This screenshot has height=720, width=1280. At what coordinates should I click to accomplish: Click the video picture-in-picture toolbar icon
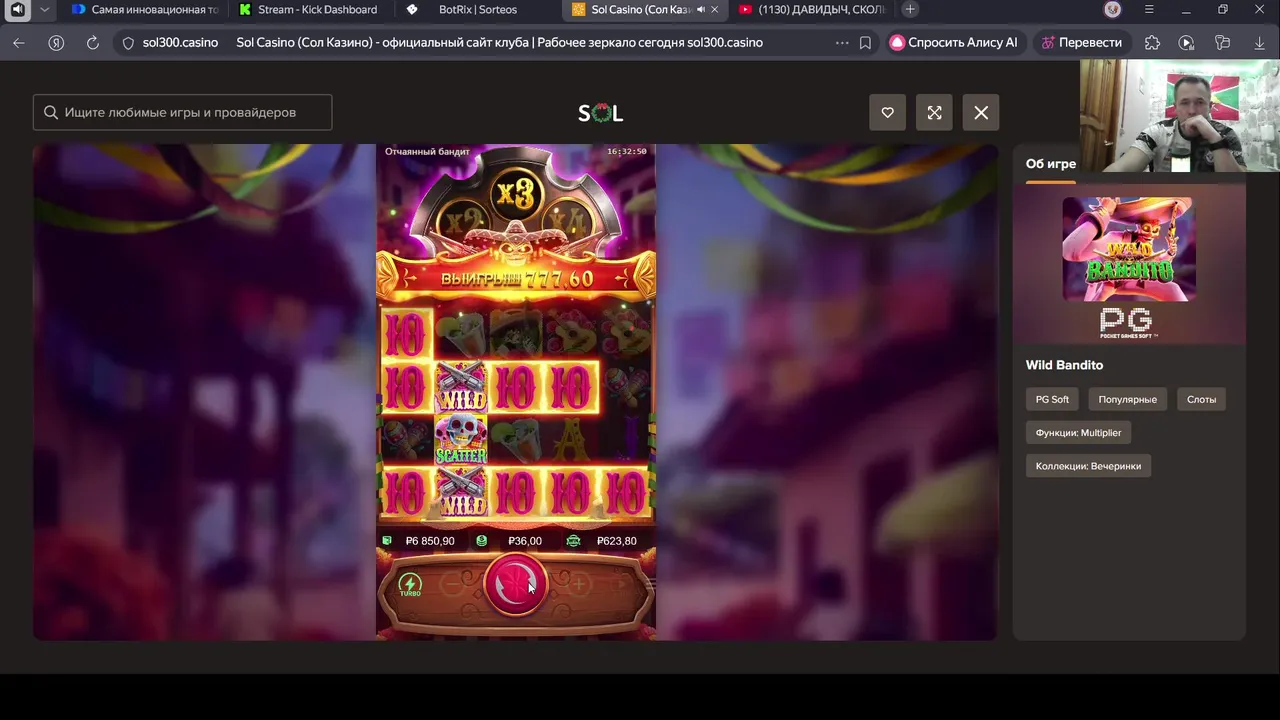click(x=1186, y=43)
